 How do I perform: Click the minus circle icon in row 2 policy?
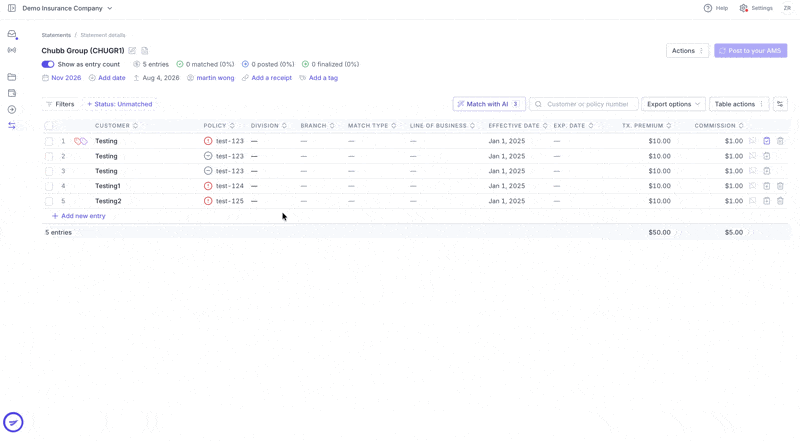(x=208, y=156)
